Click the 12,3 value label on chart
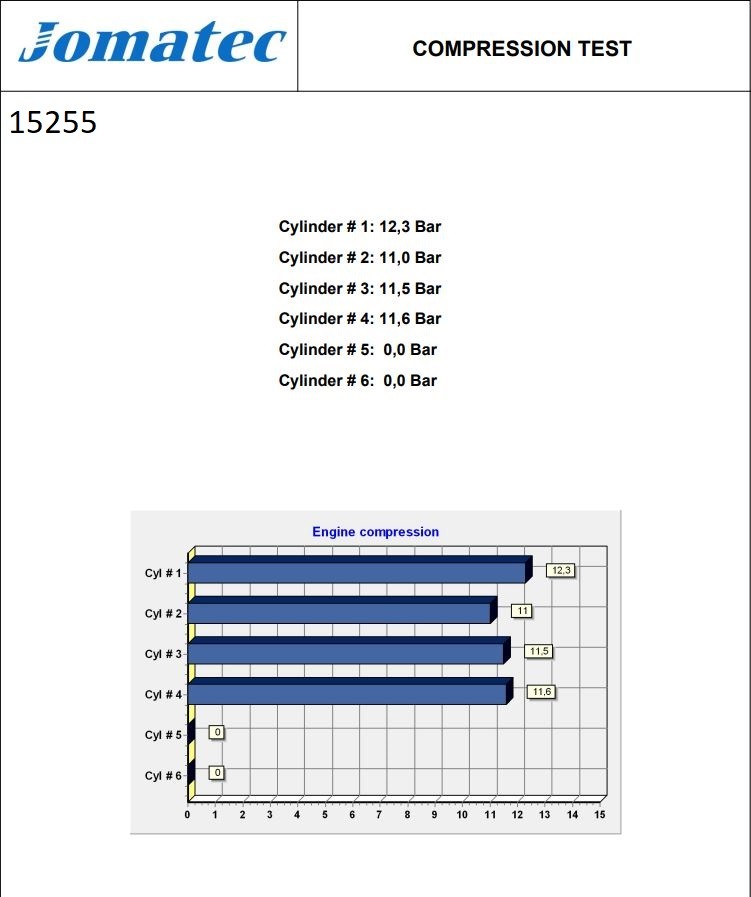Screen dimensions: 751x897 [x=560, y=570]
